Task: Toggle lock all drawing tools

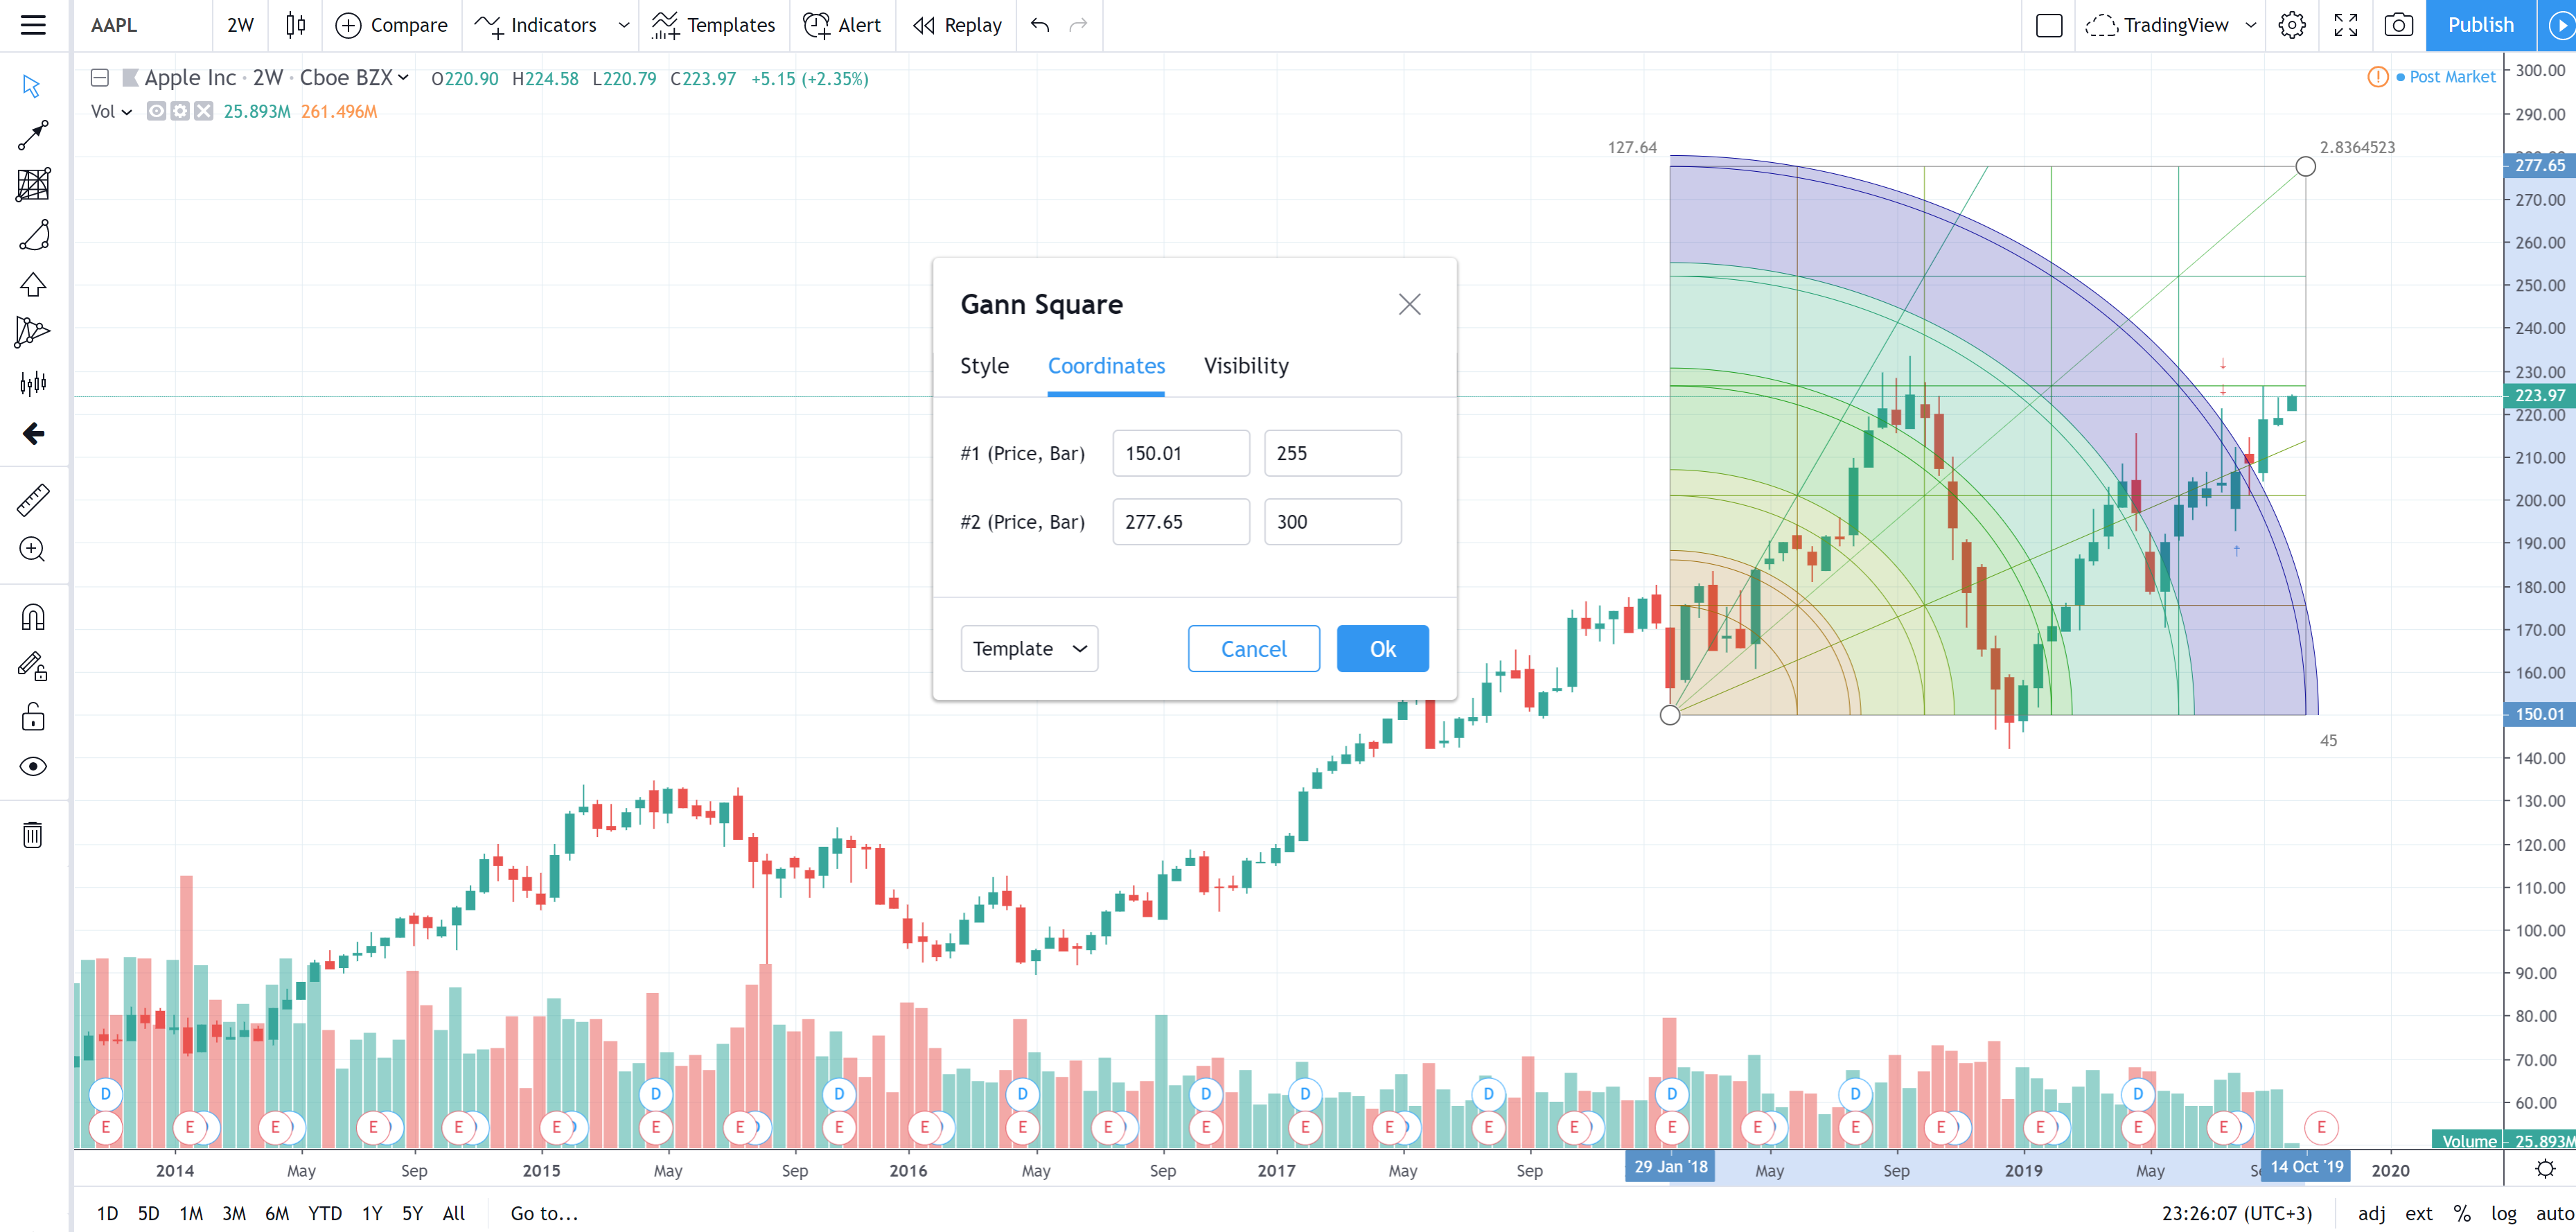Action: 33,716
